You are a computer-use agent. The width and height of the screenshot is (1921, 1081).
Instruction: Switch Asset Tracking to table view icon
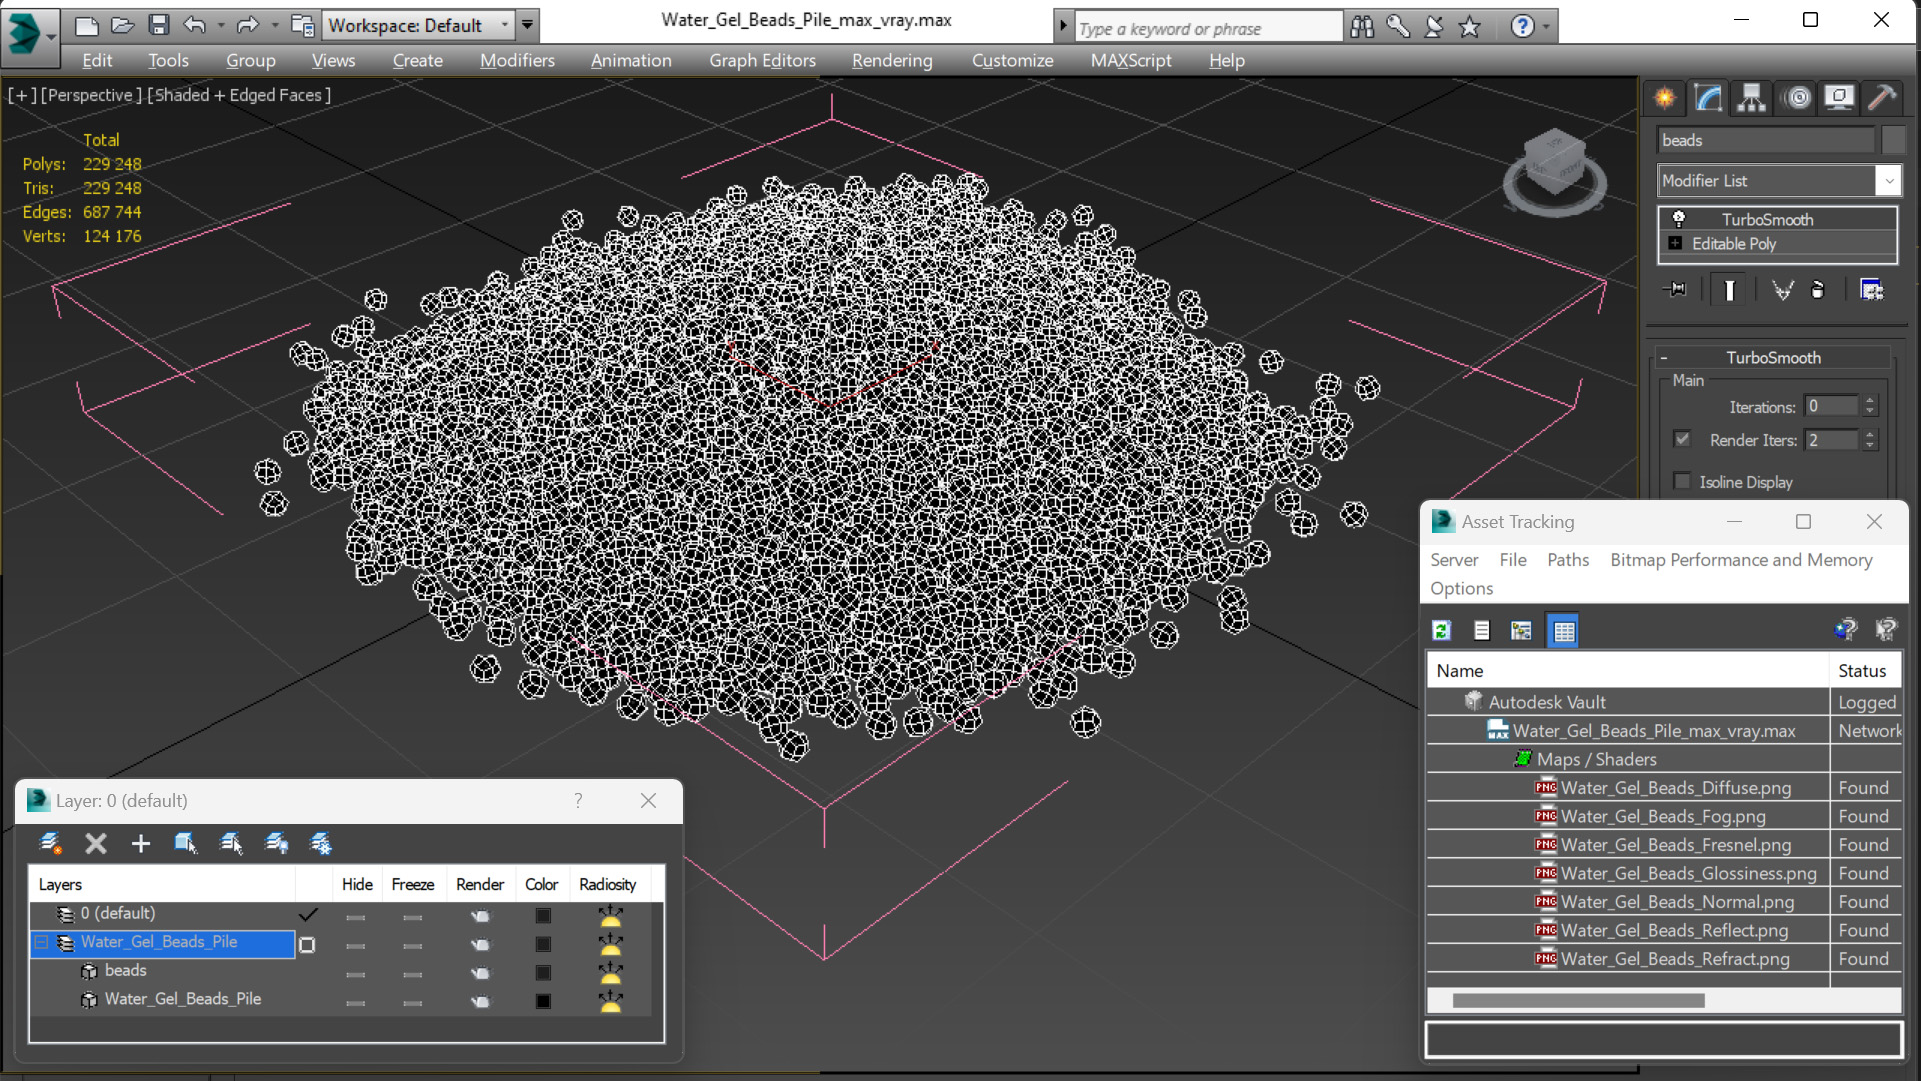click(x=1563, y=630)
